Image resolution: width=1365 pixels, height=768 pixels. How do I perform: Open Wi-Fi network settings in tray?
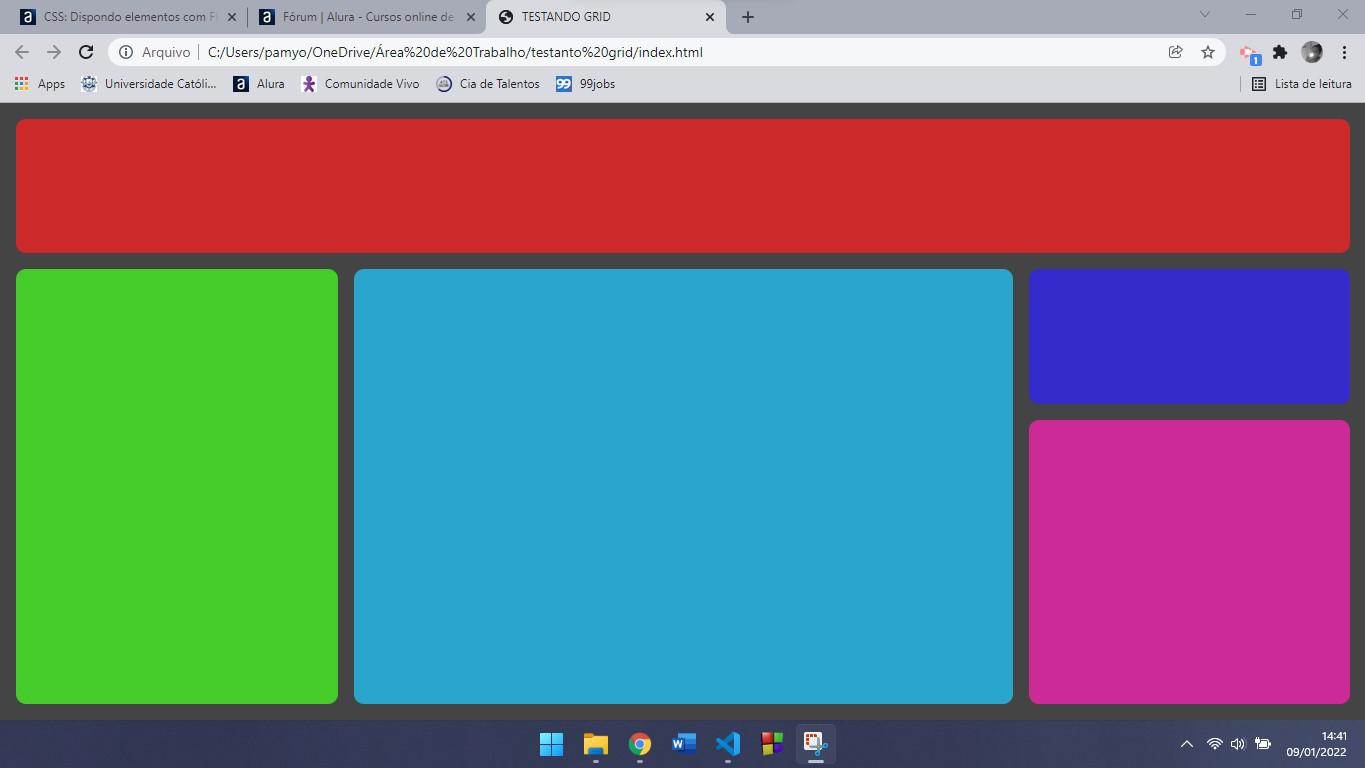[1214, 744]
